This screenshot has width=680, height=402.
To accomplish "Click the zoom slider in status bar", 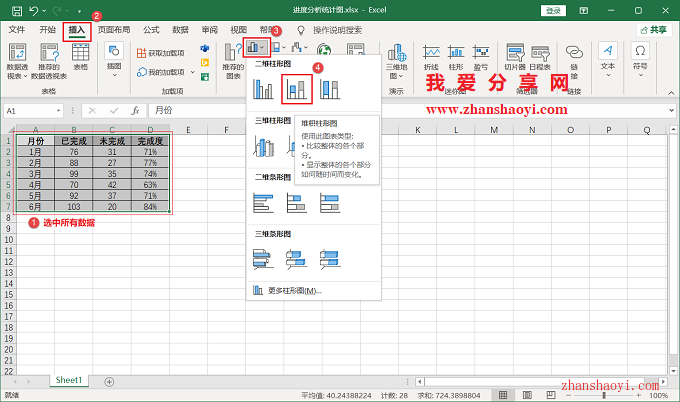I will coord(604,395).
